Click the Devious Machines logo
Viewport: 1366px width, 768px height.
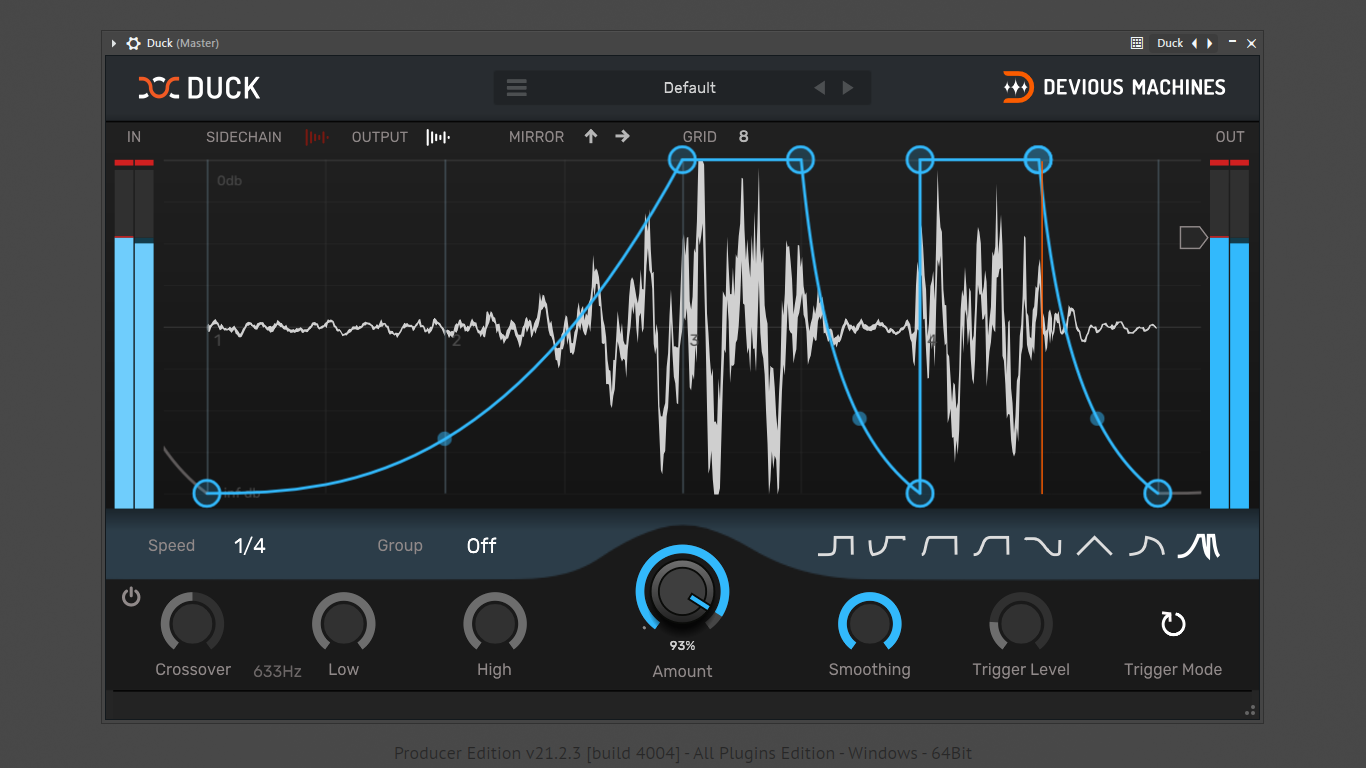(x=1114, y=87)
